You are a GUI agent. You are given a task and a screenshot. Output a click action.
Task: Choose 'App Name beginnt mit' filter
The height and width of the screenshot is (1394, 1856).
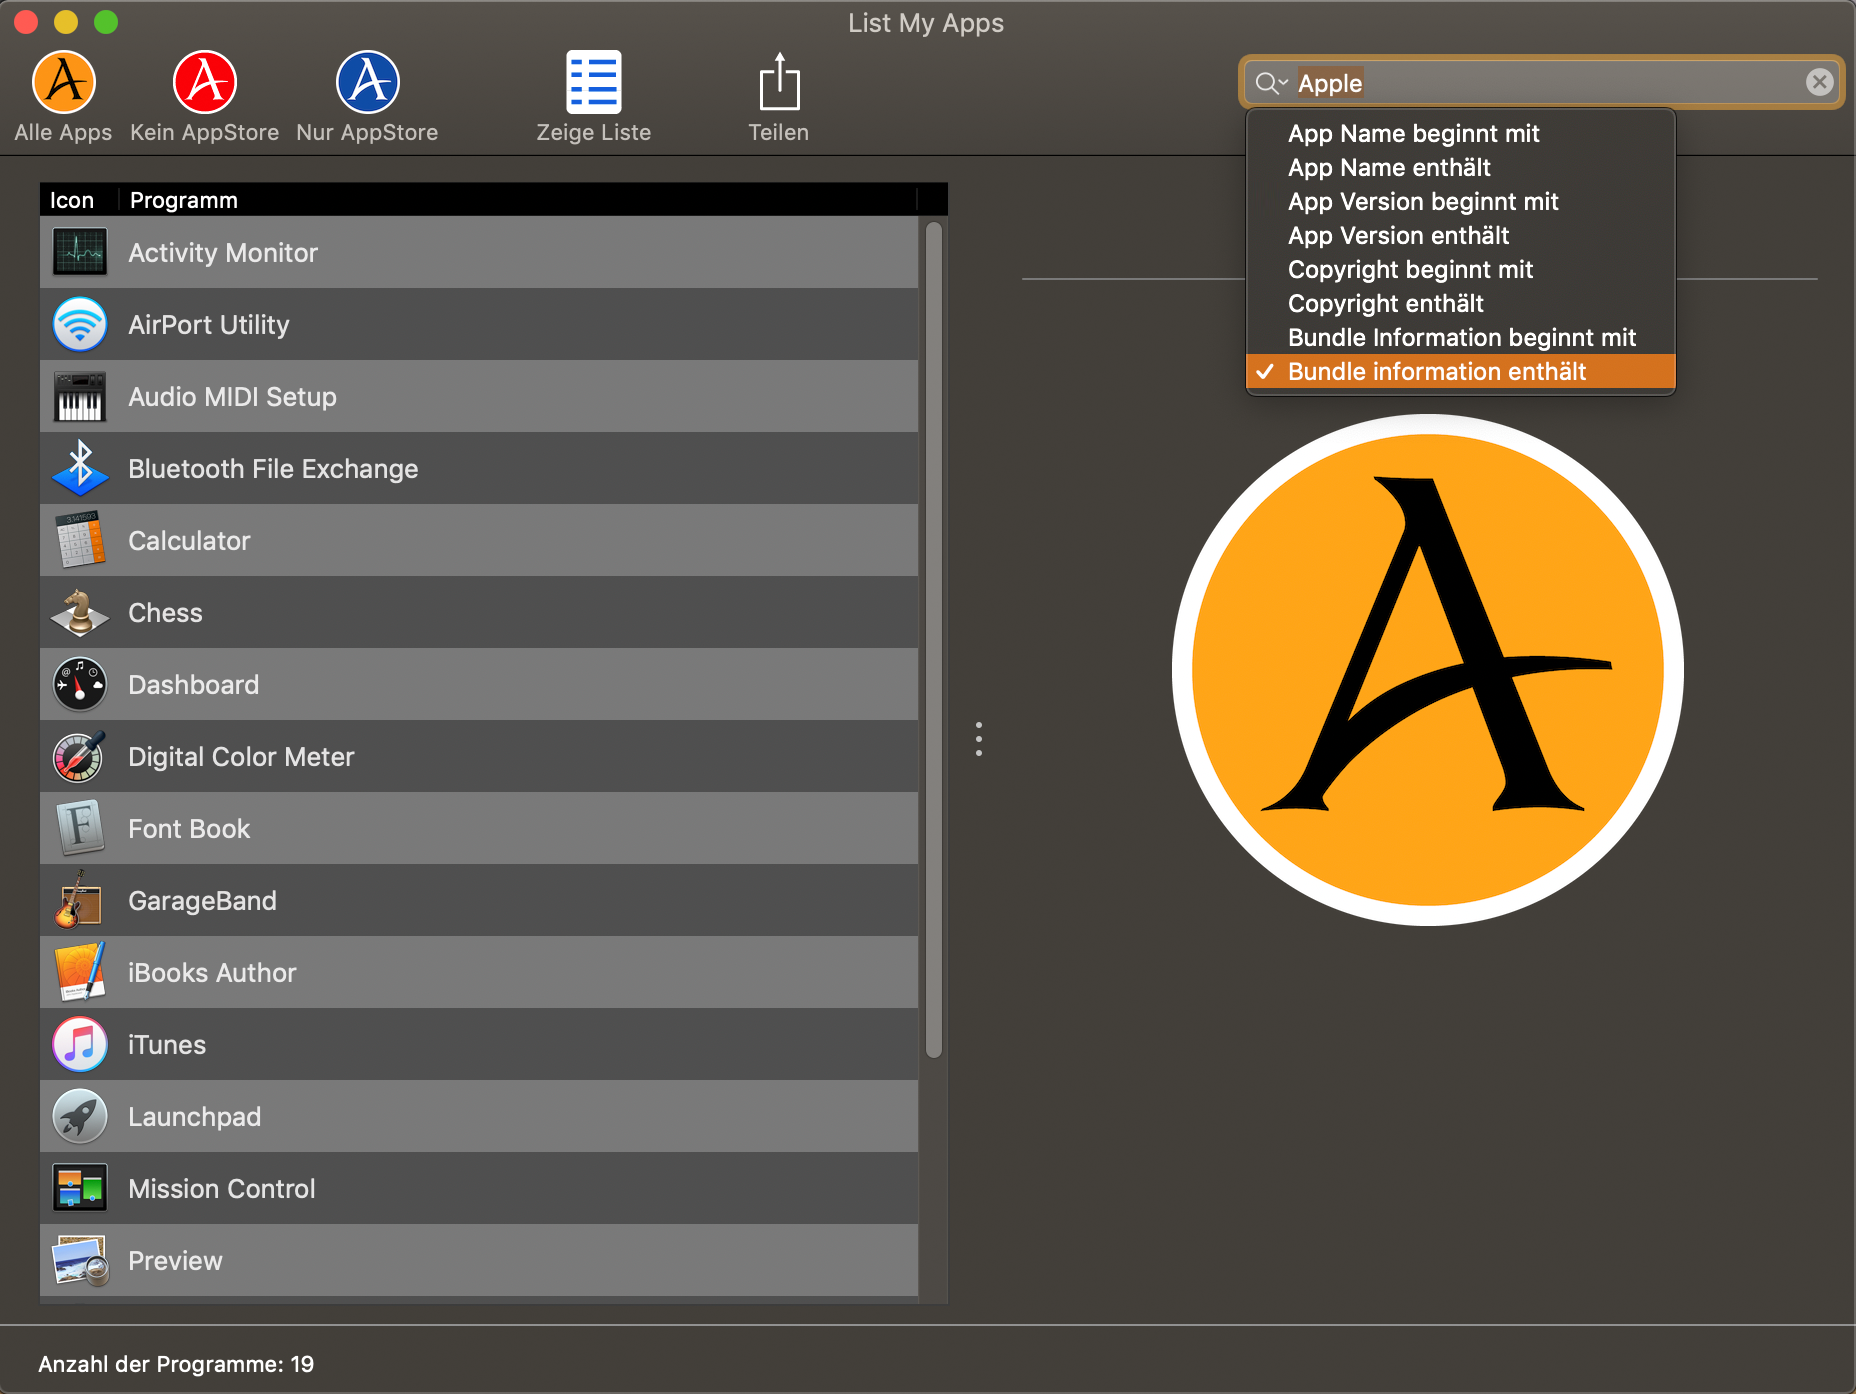click(1460, 134)
